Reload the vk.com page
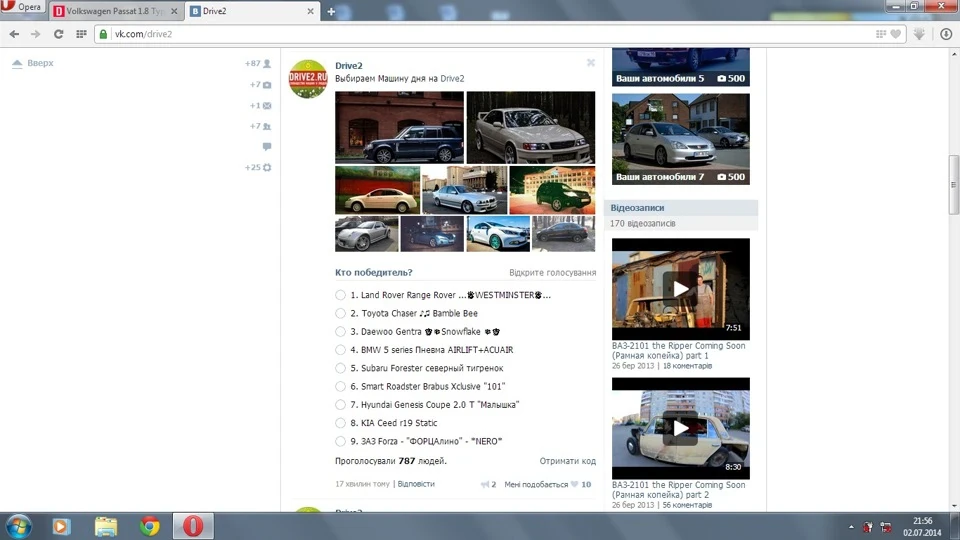Viewport: 960px width, 540px height. [58, 34]
